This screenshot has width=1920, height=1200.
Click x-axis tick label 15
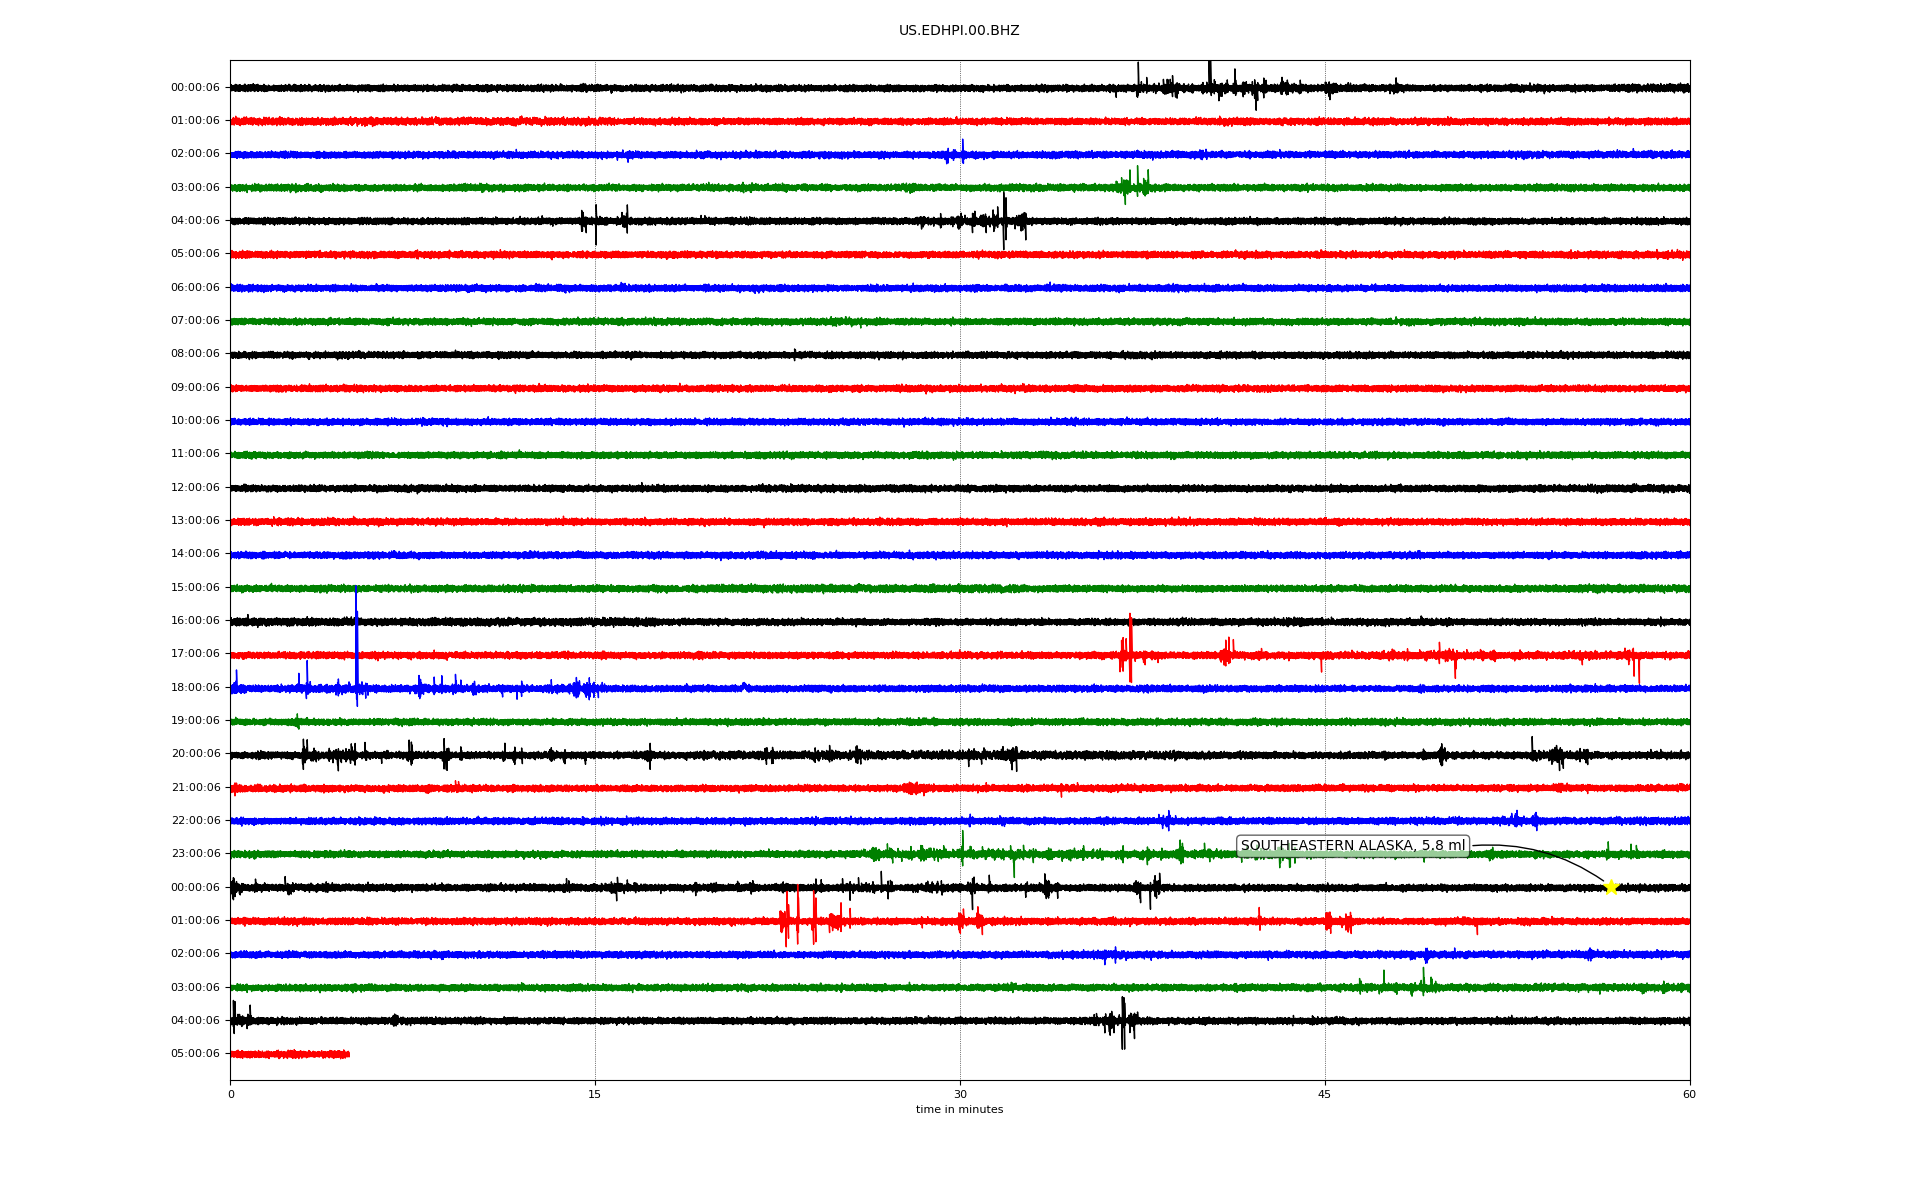point(595,1094)
